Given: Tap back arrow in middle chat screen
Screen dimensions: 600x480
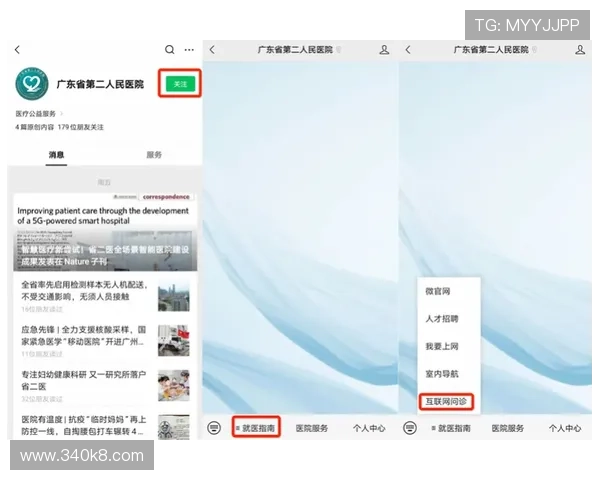Looking at the screenshot, I should tap(213, 50).
